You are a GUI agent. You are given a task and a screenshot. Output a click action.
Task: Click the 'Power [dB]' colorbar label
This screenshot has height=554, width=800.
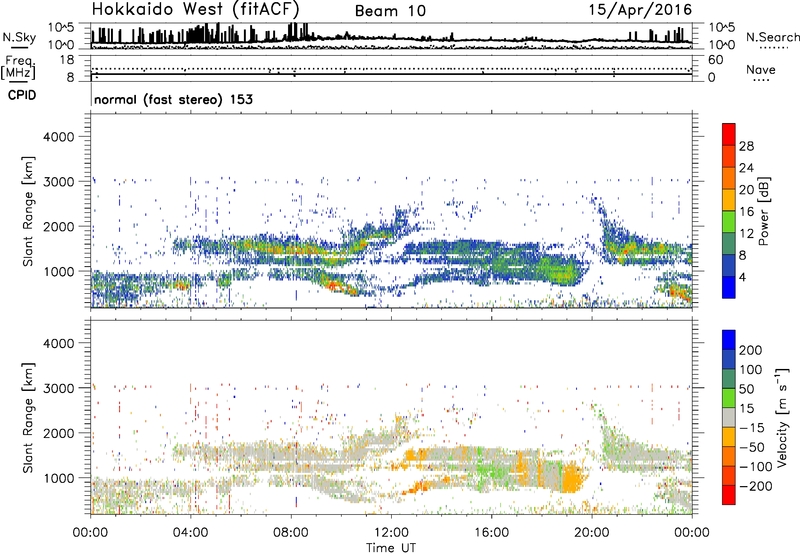click(763, 211)
